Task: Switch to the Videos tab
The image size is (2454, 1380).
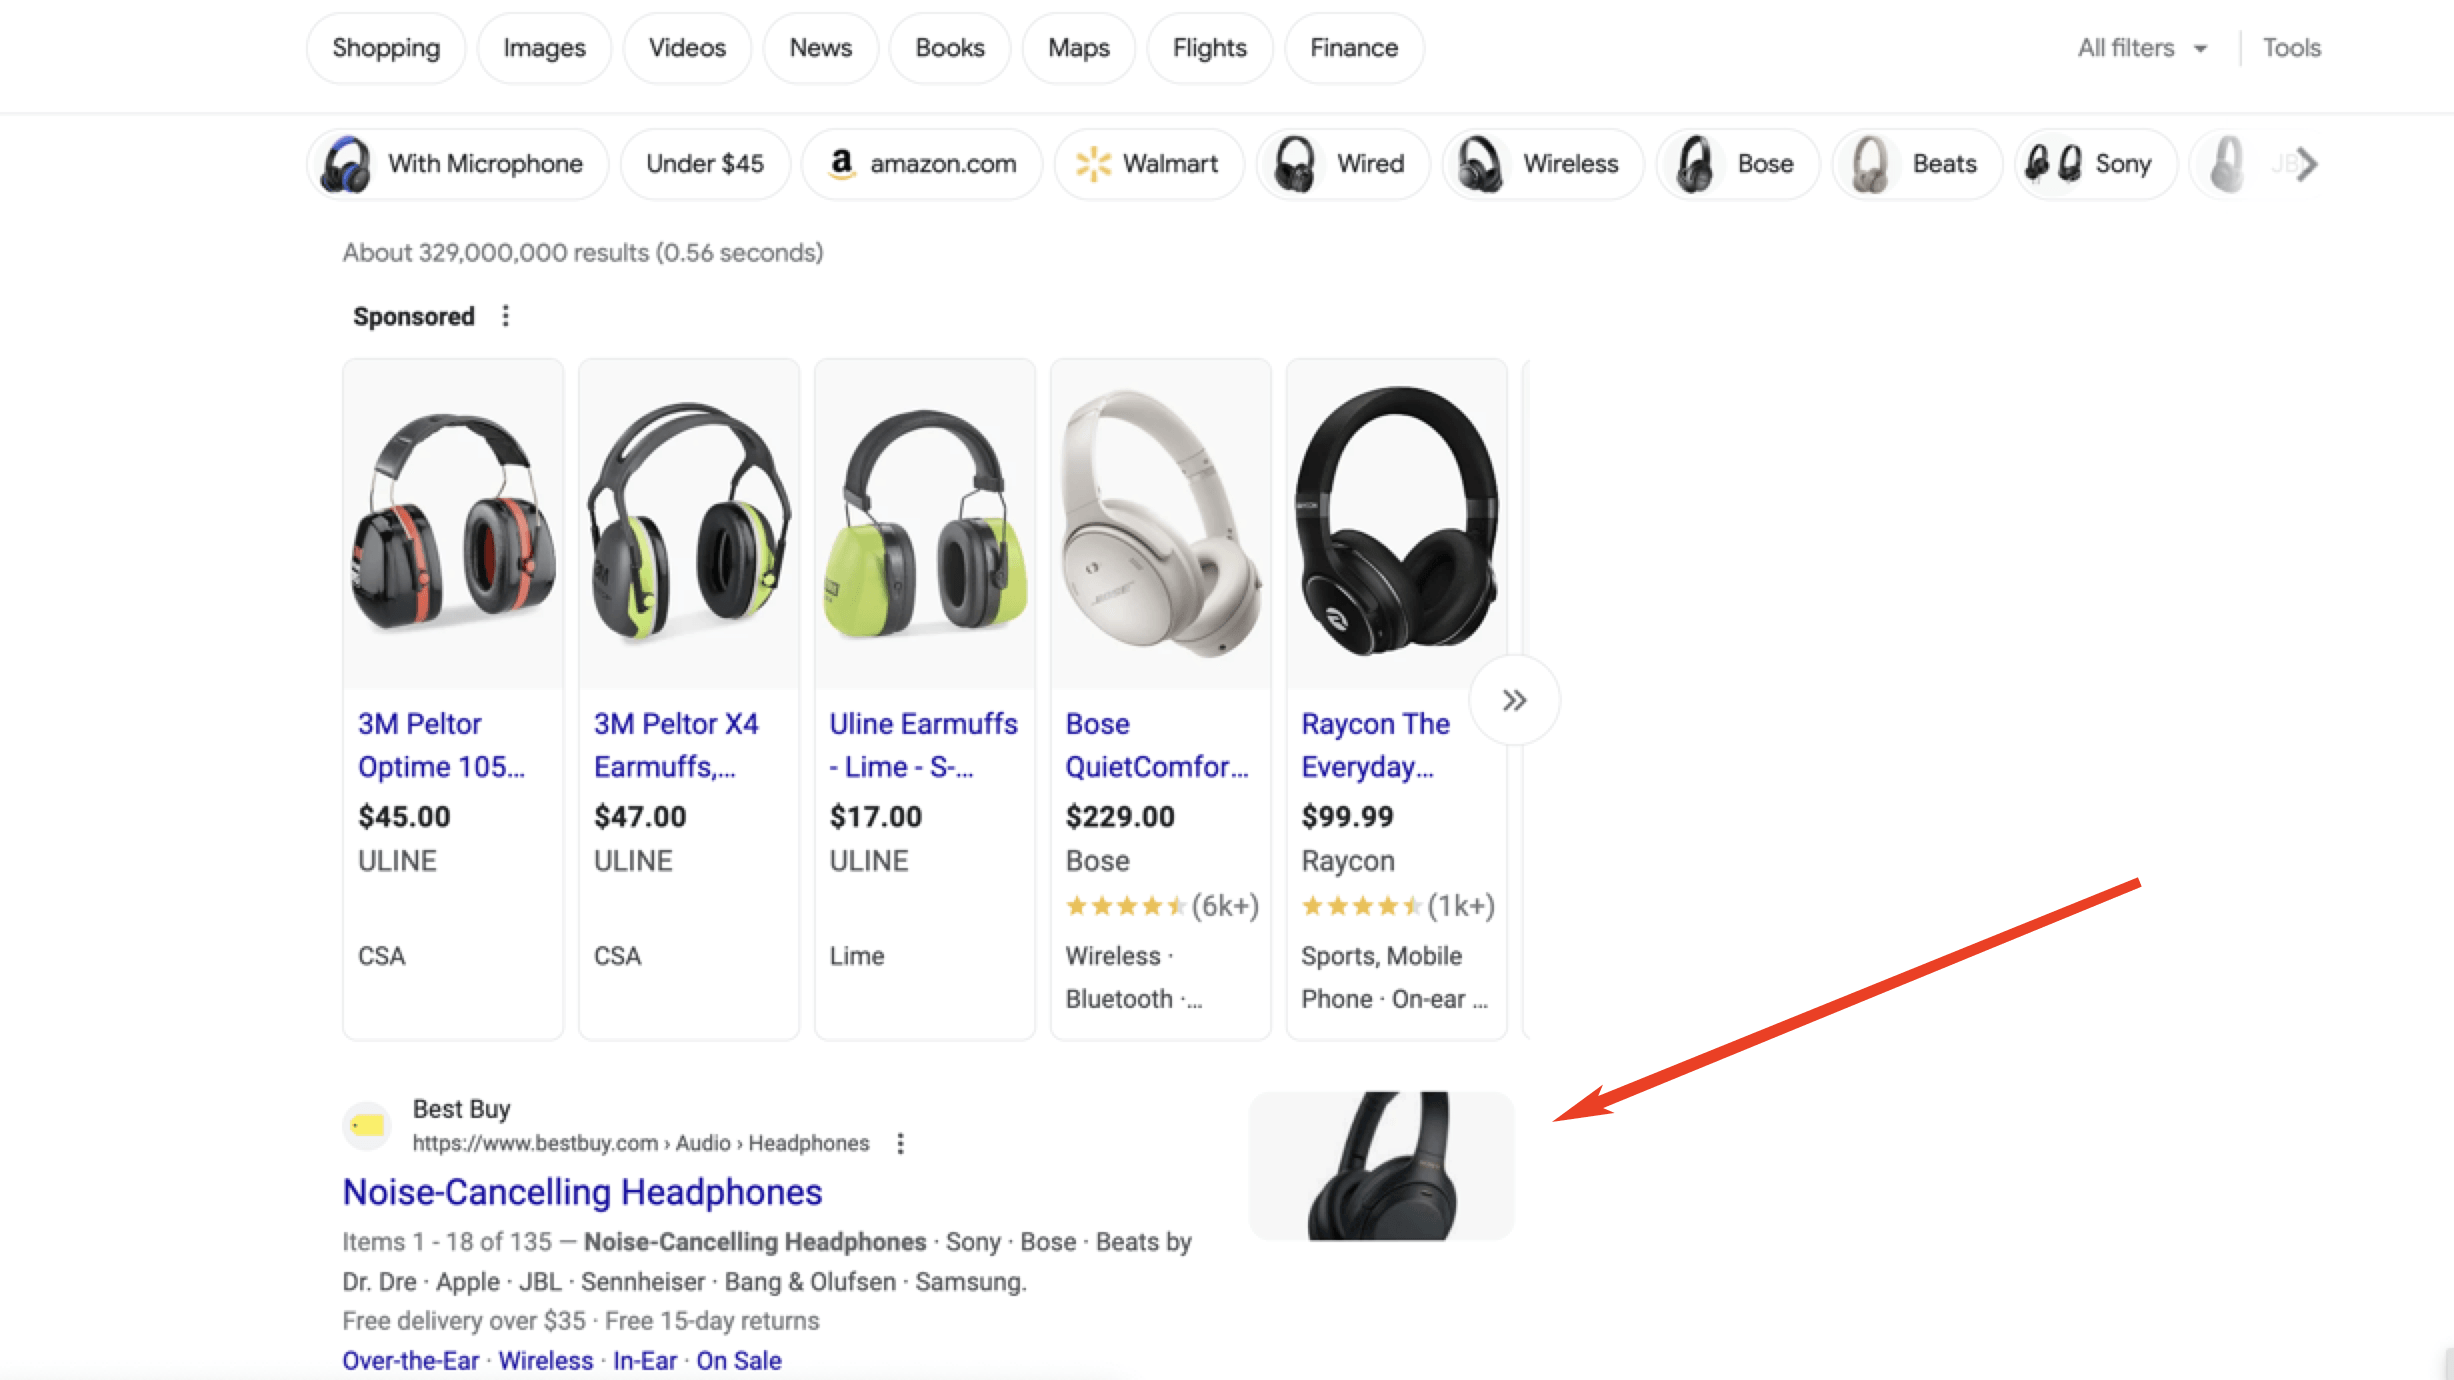Action: click(x=687, y=48)
